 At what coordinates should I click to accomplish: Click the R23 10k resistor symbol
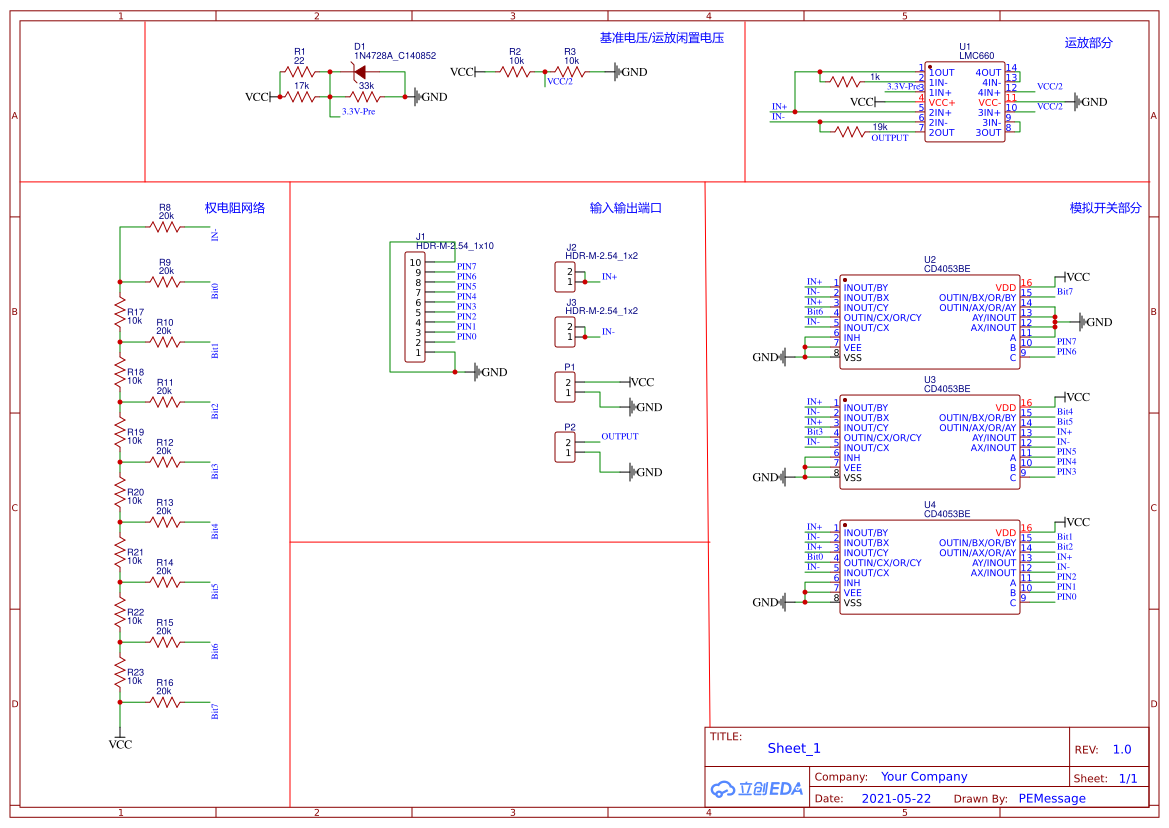(x=120, y=672)
